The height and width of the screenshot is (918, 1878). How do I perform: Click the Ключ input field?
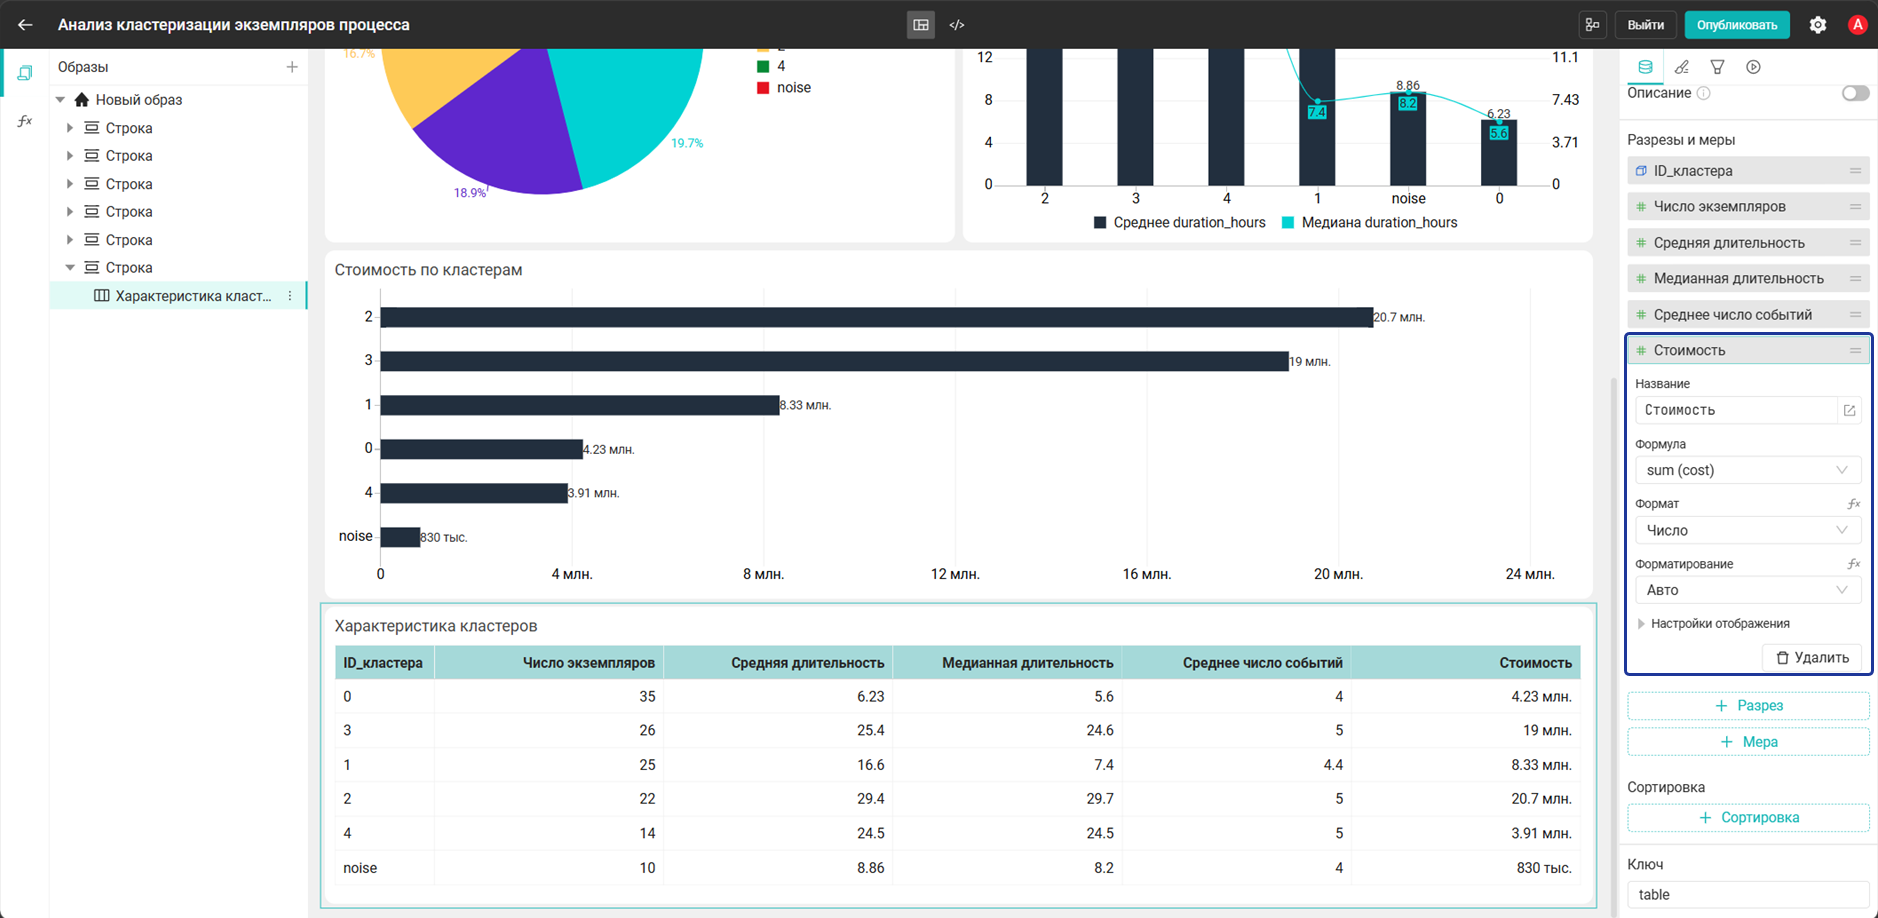1748,895
